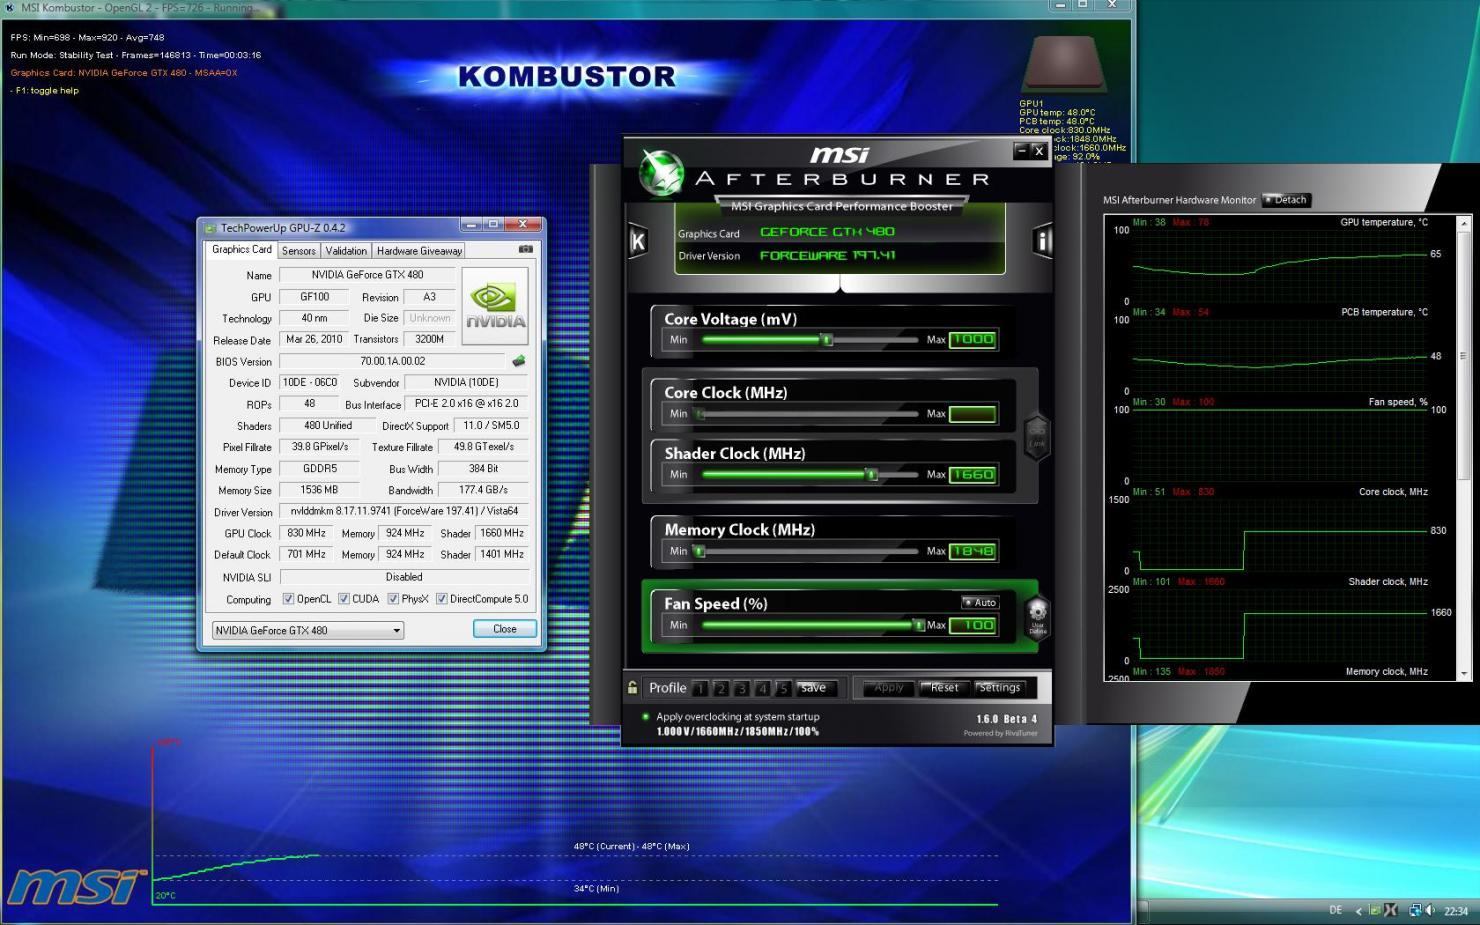Select profile slot 2
Screen dimensions: 1480x925
pyautogui.click(x=721, y=688)
